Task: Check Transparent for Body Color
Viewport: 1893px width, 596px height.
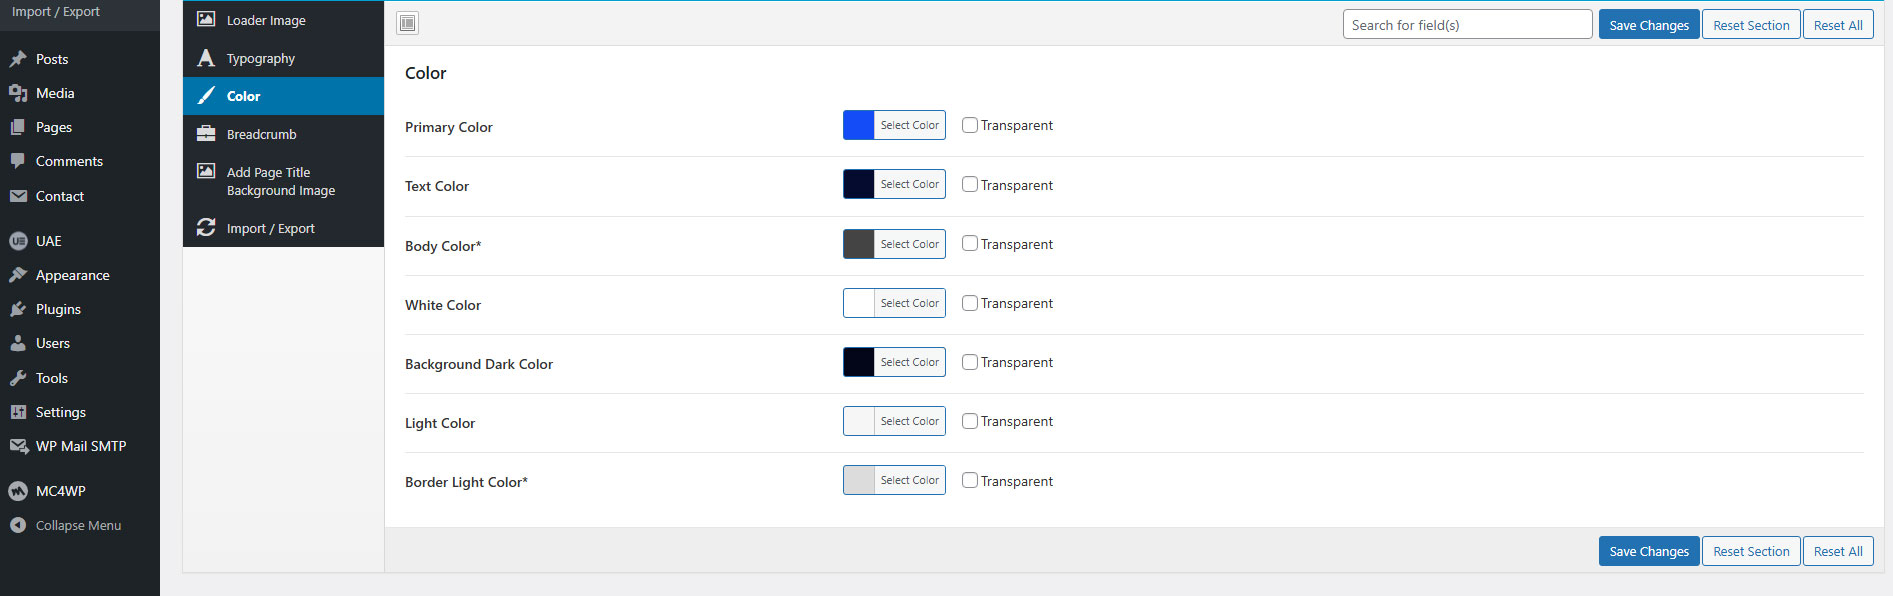Action: pos(970,244)
